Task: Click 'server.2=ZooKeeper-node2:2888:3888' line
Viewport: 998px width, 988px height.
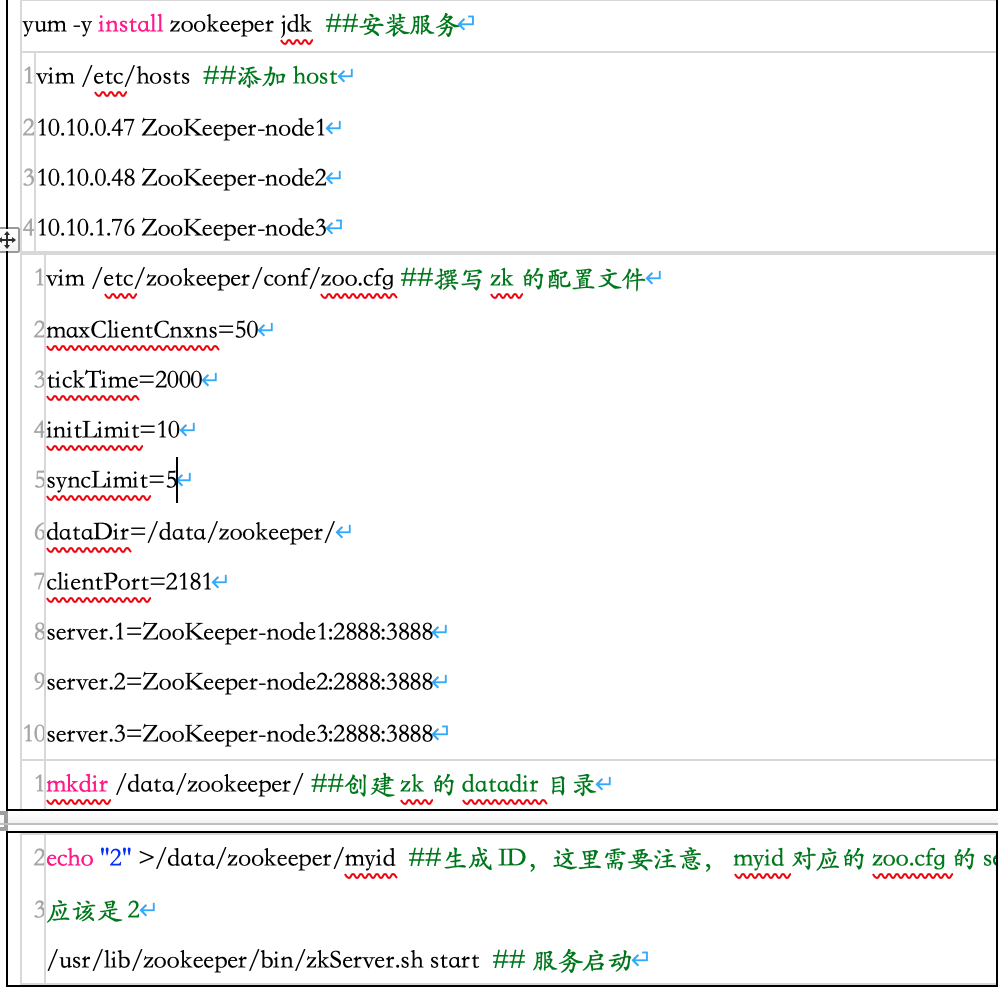Action: [x=239, y=682]
